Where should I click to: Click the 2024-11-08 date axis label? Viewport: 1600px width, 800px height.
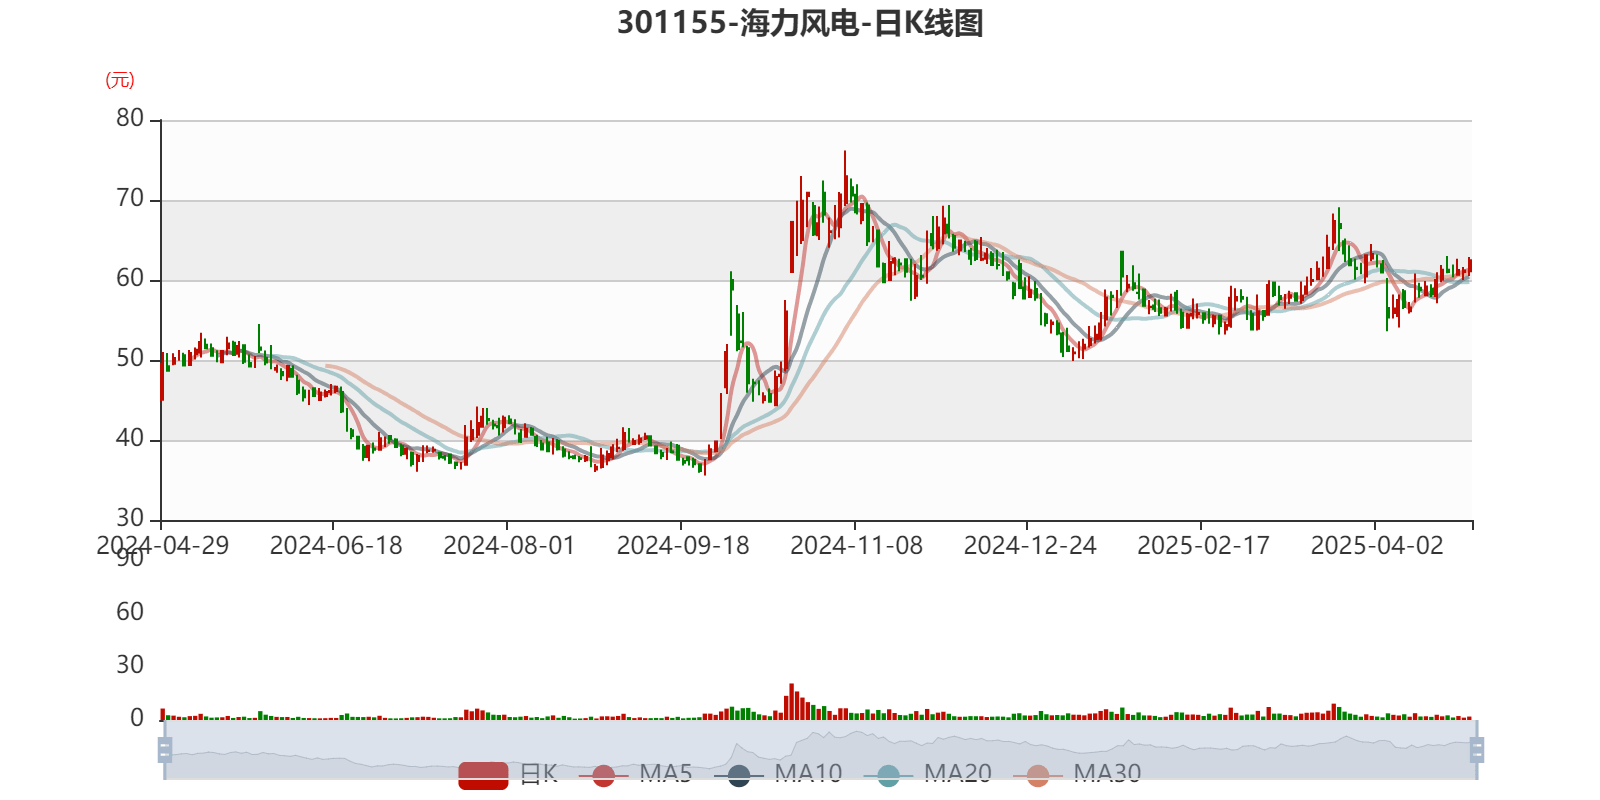coord(856,546)
